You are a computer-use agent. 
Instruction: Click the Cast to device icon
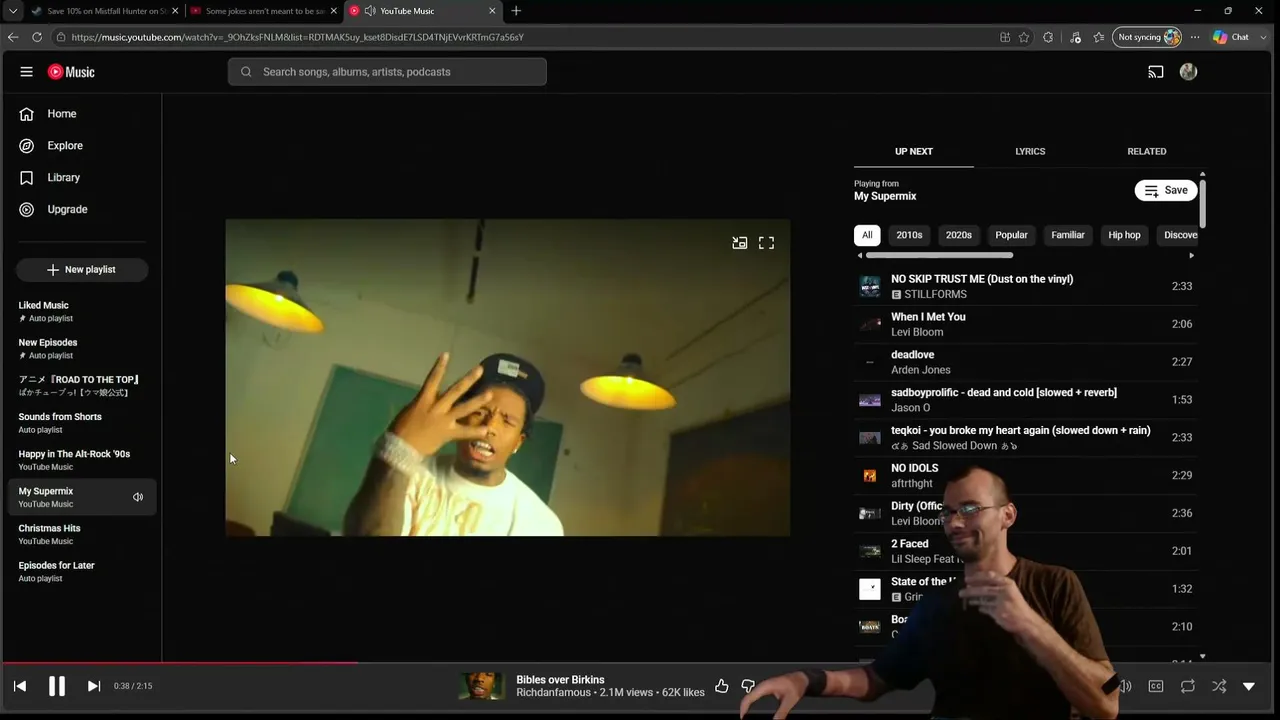click(1156, 72)
